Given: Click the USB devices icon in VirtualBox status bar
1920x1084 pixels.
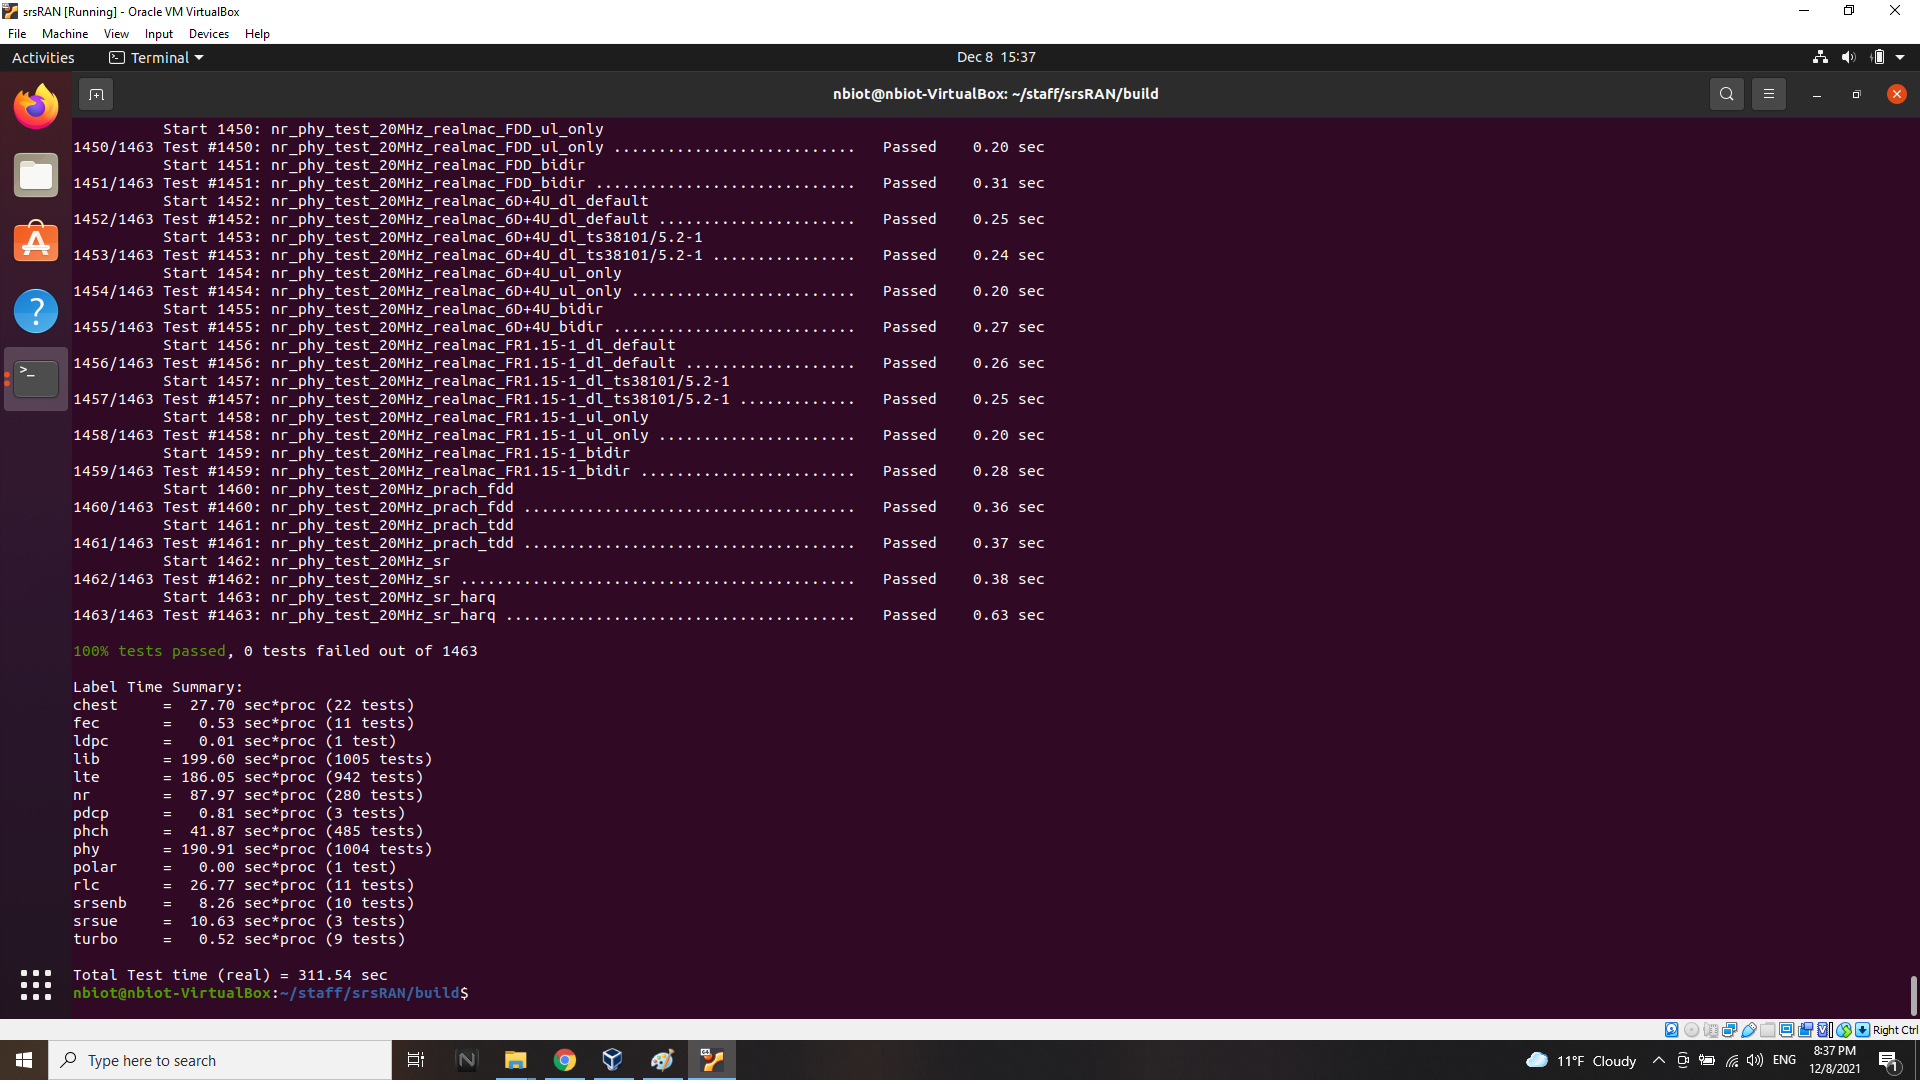Looking at the screenshot, I should pyautogui.click(x=1750, y=1029).
